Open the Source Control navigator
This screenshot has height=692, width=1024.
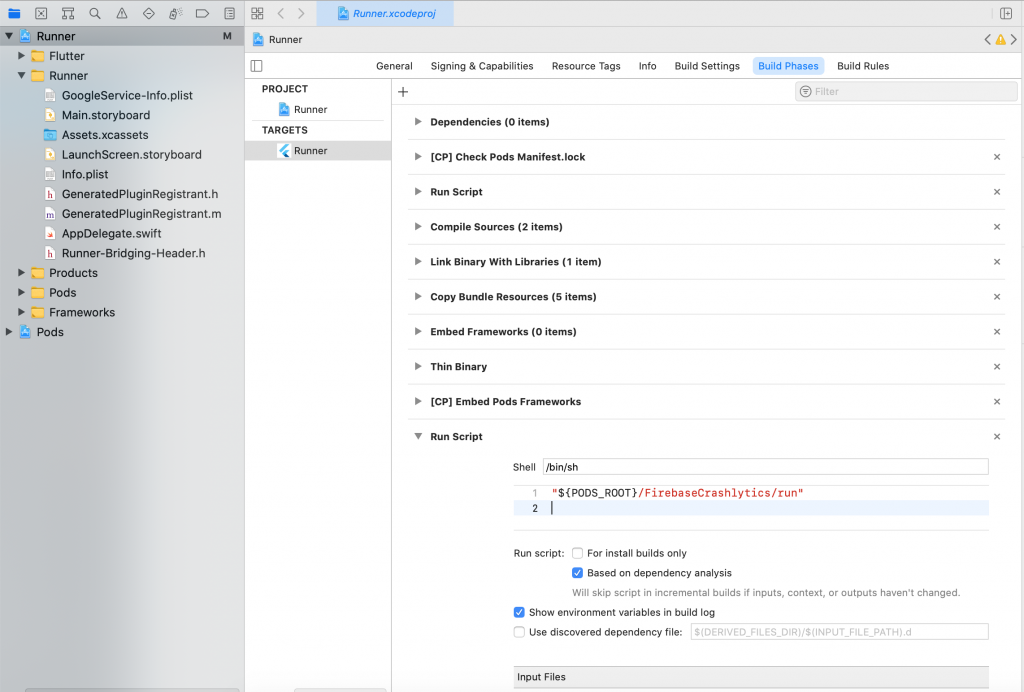point(41,13)
